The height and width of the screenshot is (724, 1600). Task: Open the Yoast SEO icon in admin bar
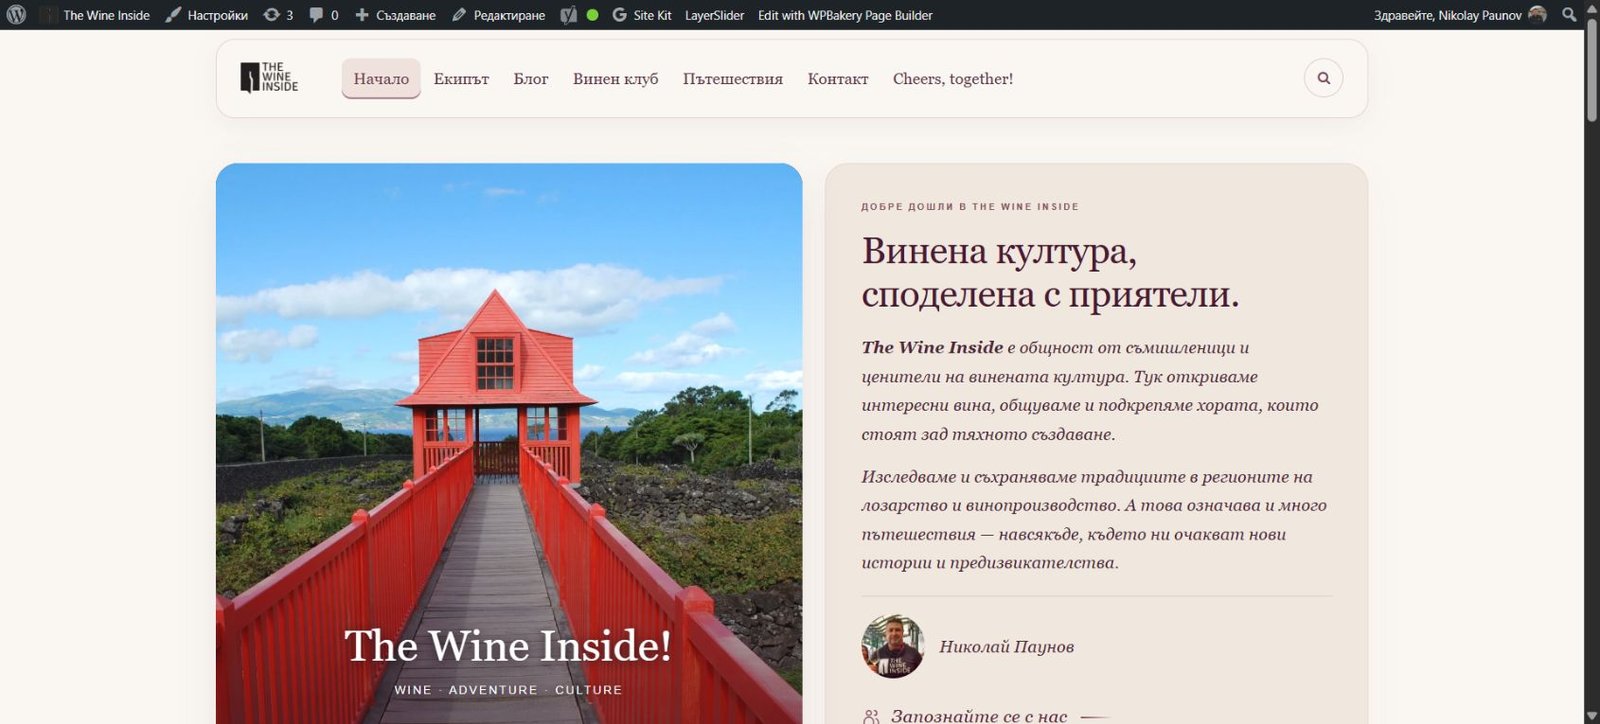[x=569, y=15]
